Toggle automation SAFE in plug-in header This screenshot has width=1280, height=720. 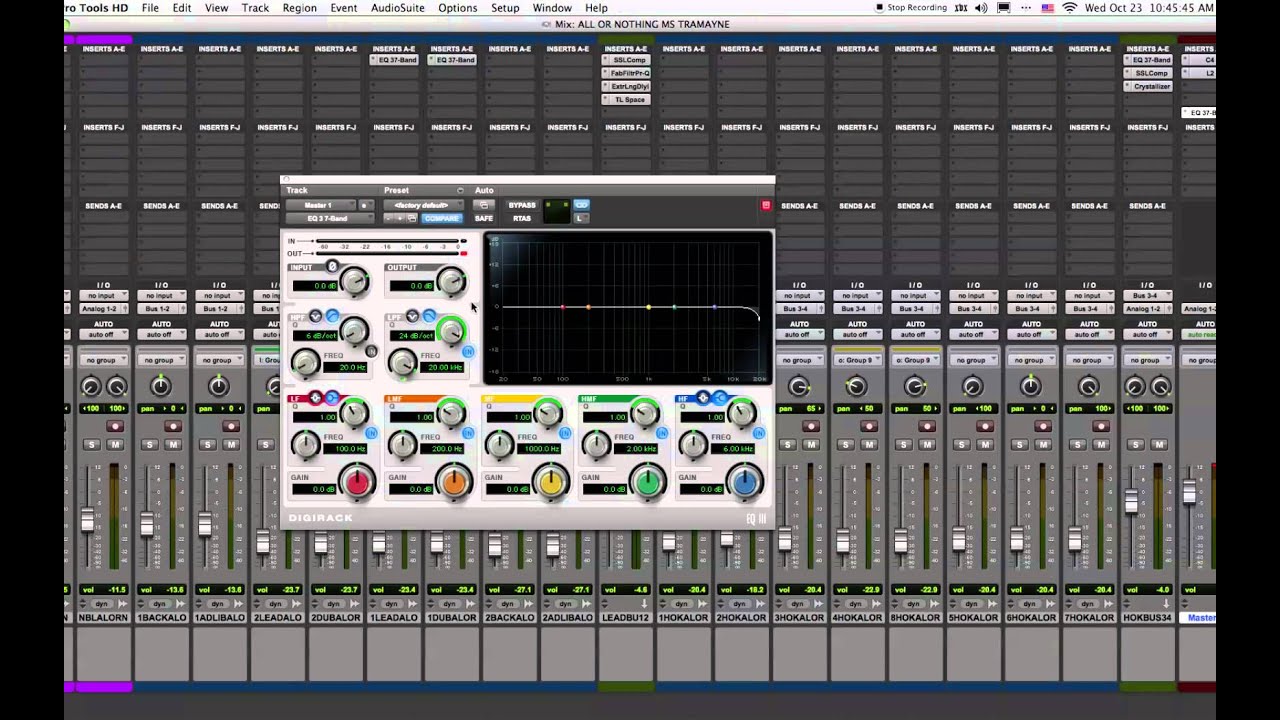(x=483, y=218)
